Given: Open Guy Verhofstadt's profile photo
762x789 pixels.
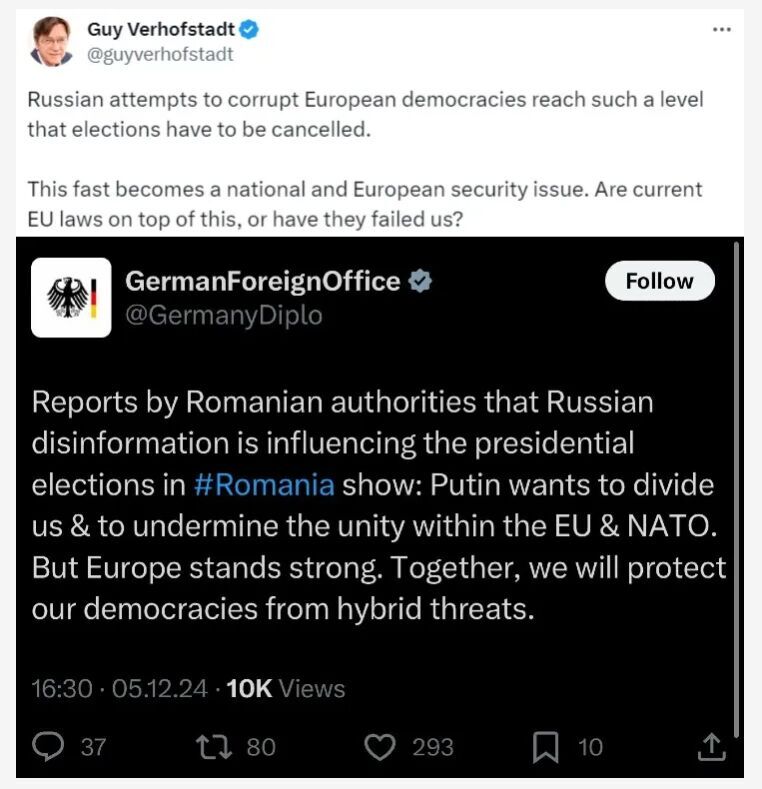Looking at the screenshot, I should pos(50,42).
